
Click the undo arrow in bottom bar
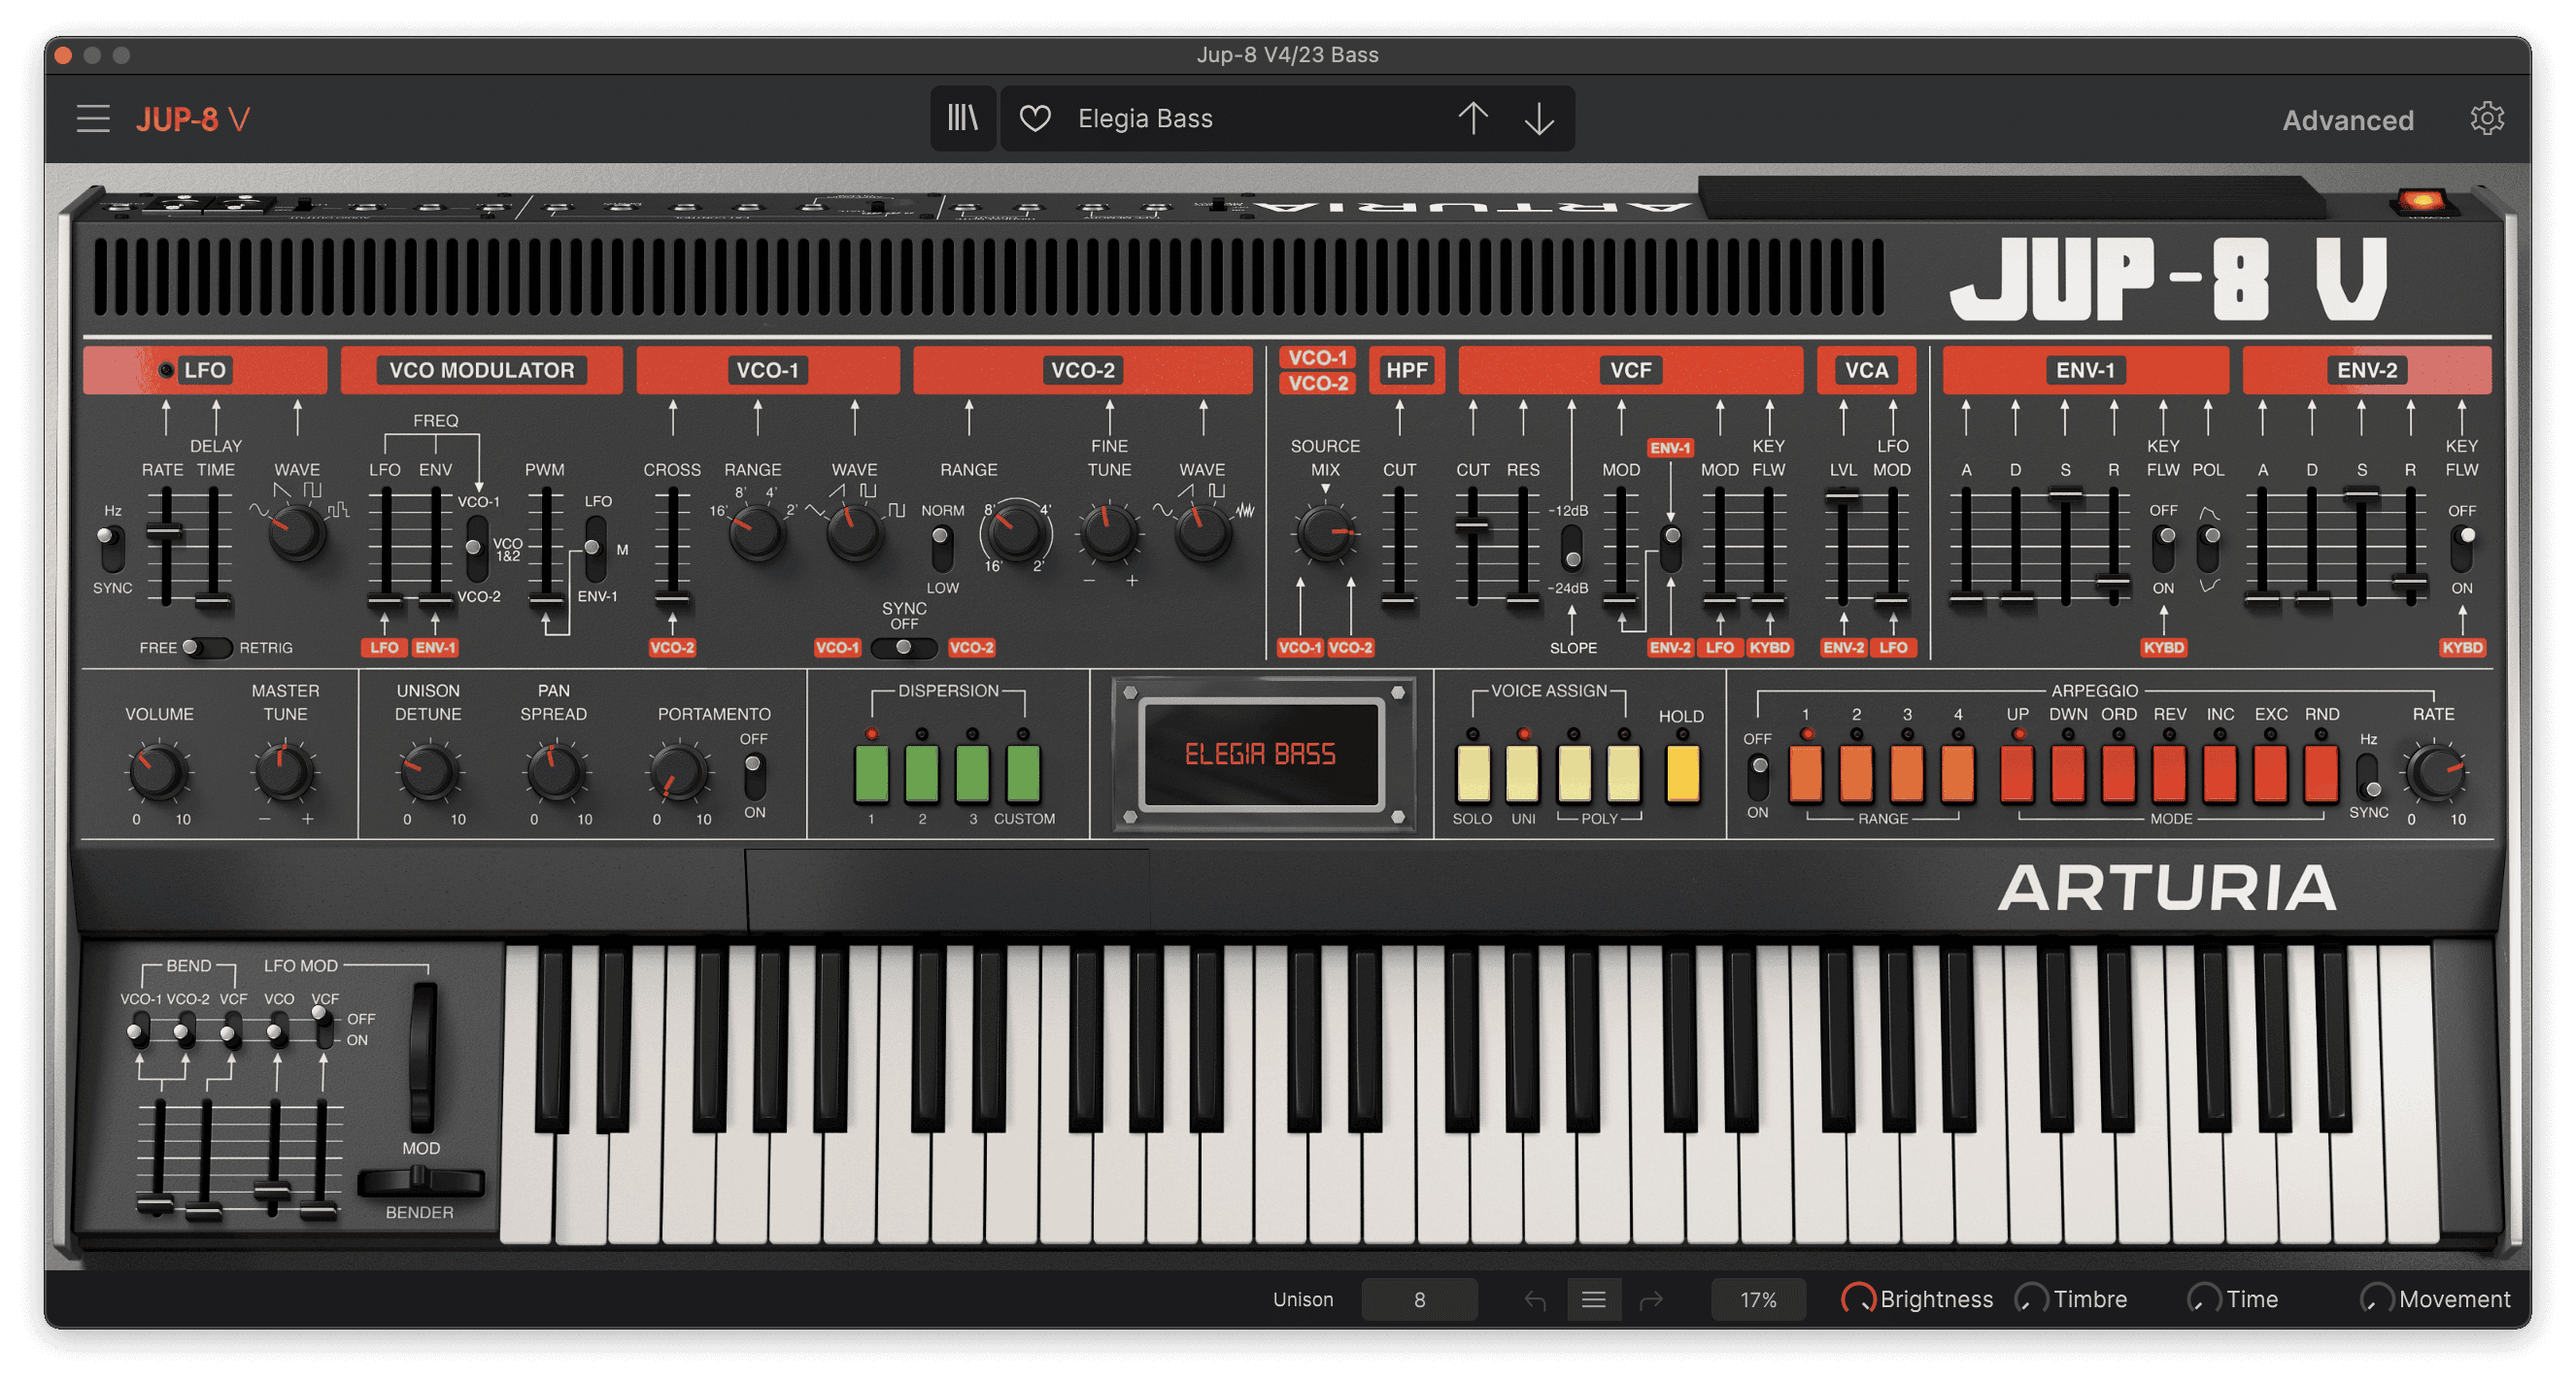click(x=1535, y=1299)
